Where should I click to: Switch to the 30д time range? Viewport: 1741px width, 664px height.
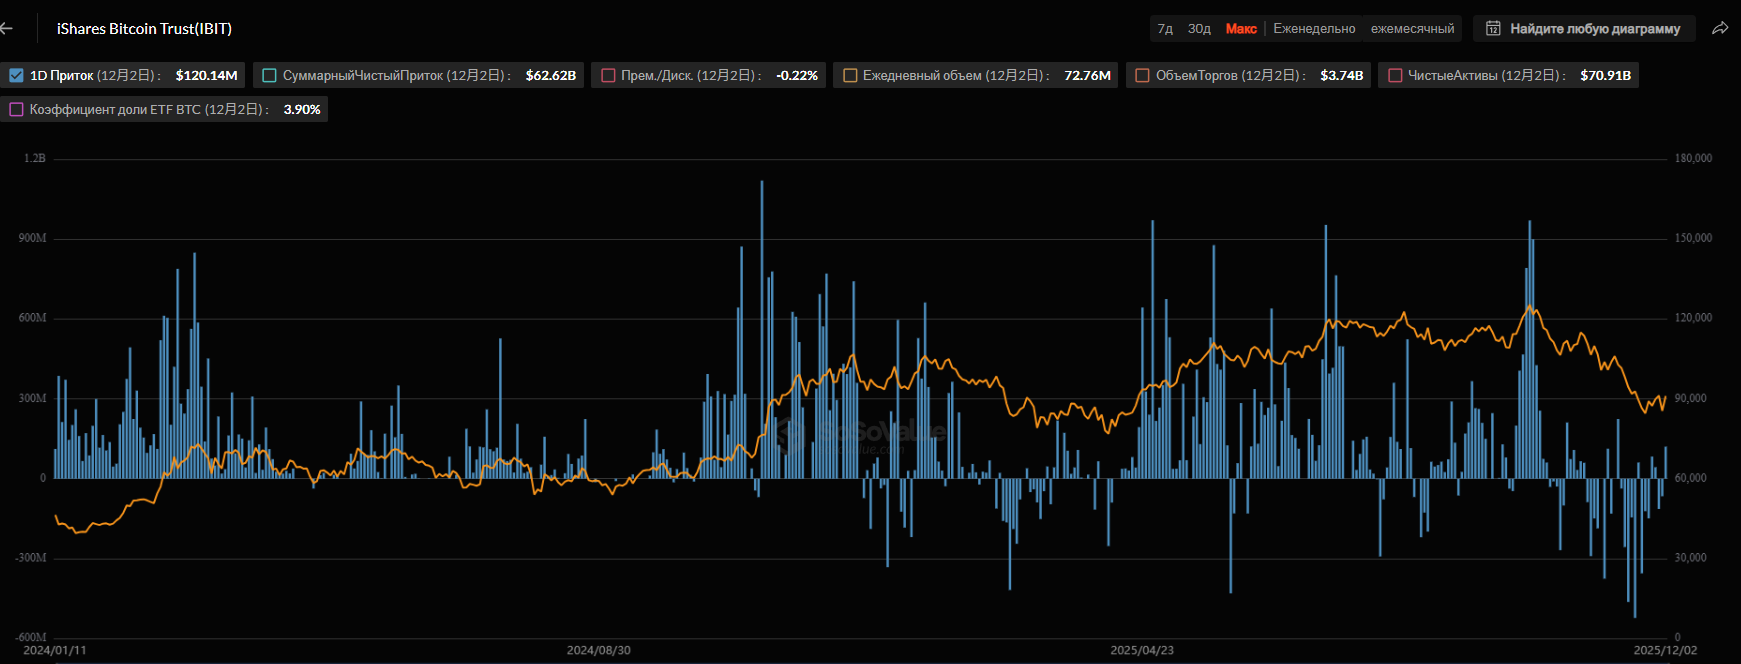1199,29
